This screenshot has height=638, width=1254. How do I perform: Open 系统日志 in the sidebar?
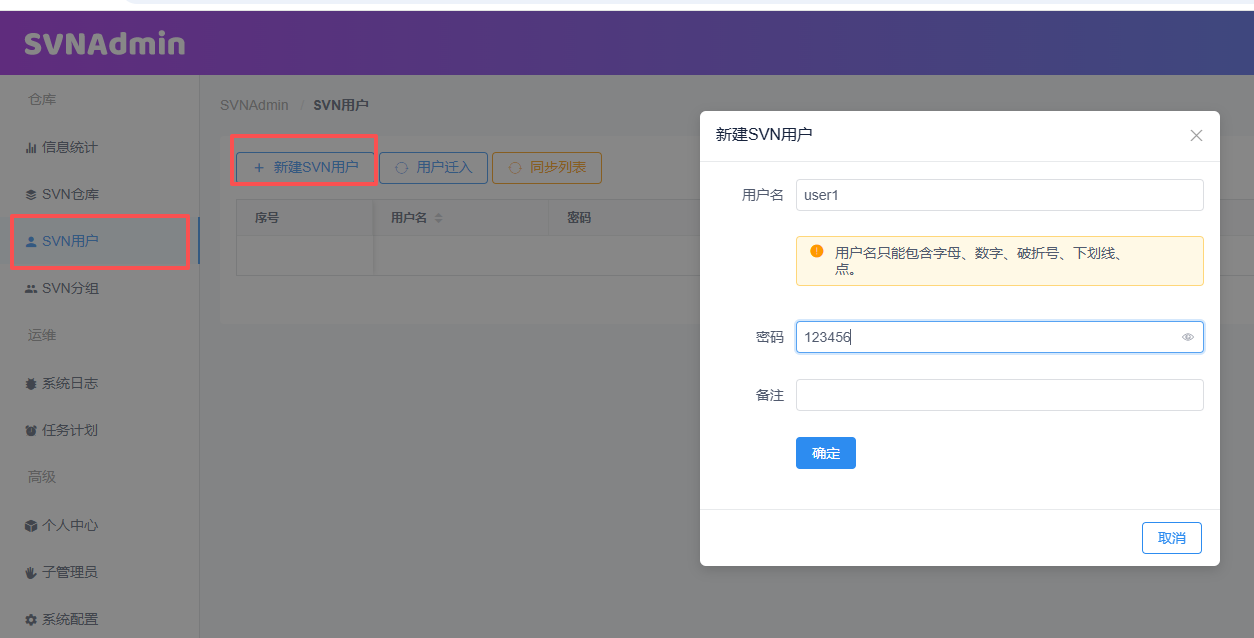pyautogui.click(x=61, y=383)
